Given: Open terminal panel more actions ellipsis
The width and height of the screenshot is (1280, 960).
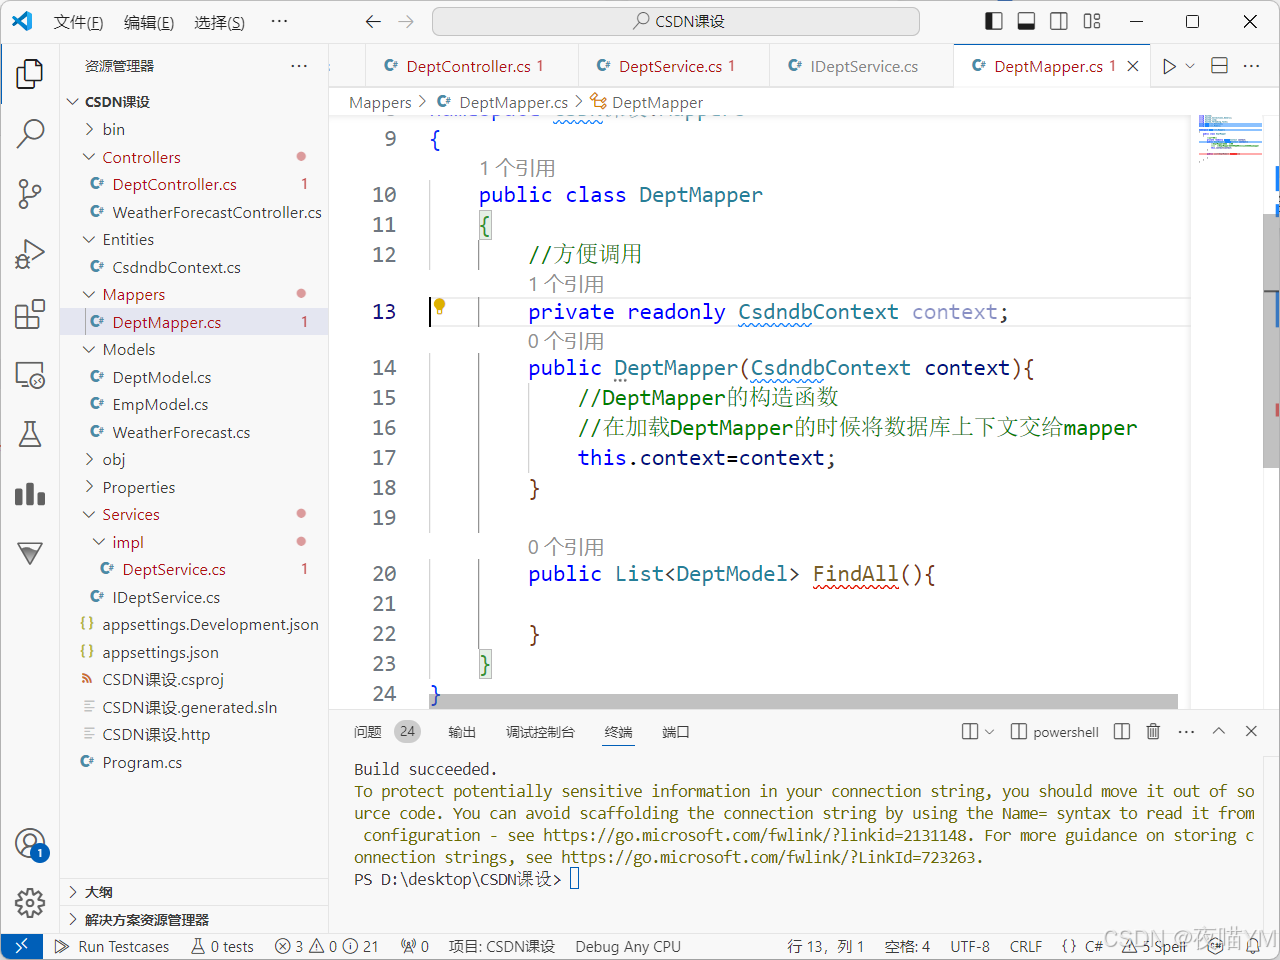Looking at the screenshot, I should 1186,732.
